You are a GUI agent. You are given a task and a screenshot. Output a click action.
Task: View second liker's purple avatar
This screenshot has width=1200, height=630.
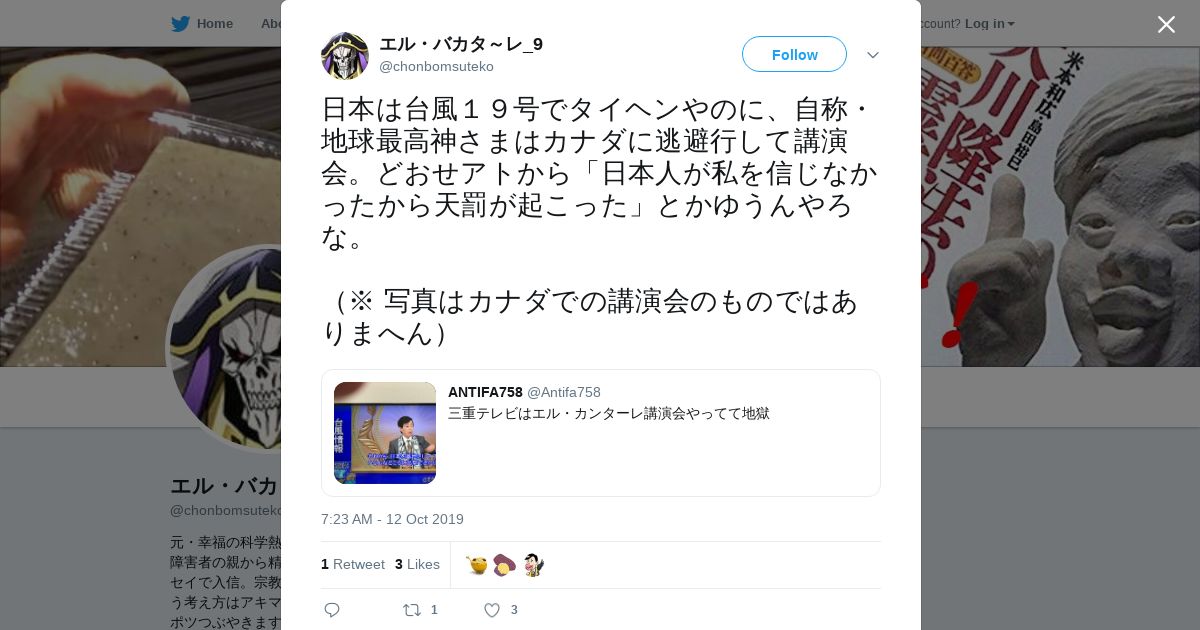pyautogui.click(x=505, y=565)
